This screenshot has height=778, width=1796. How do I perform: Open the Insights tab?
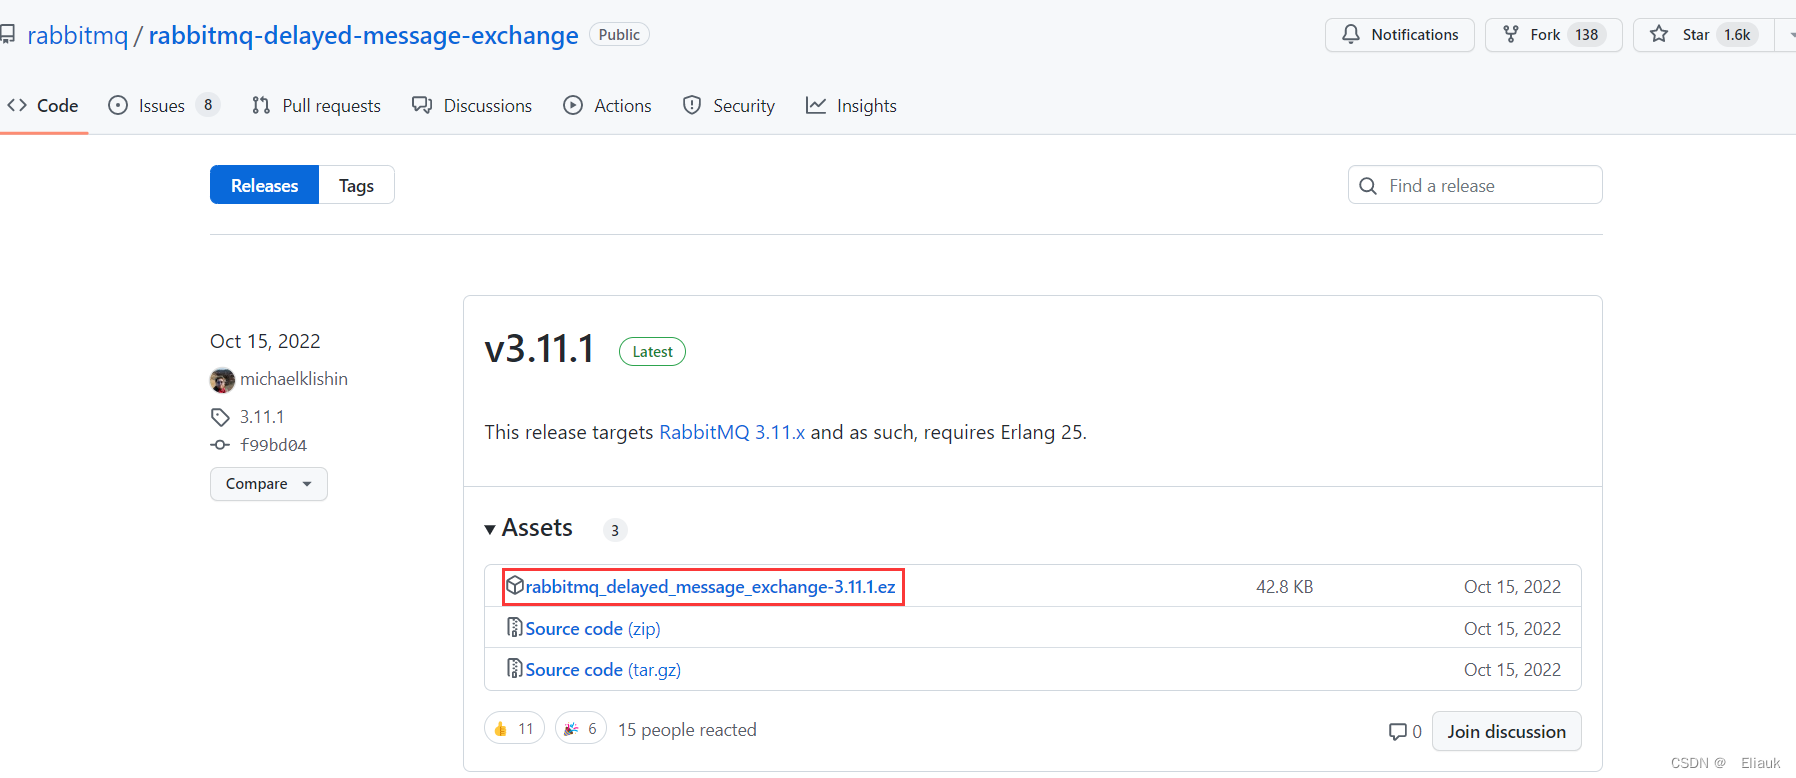pos(851,106)
